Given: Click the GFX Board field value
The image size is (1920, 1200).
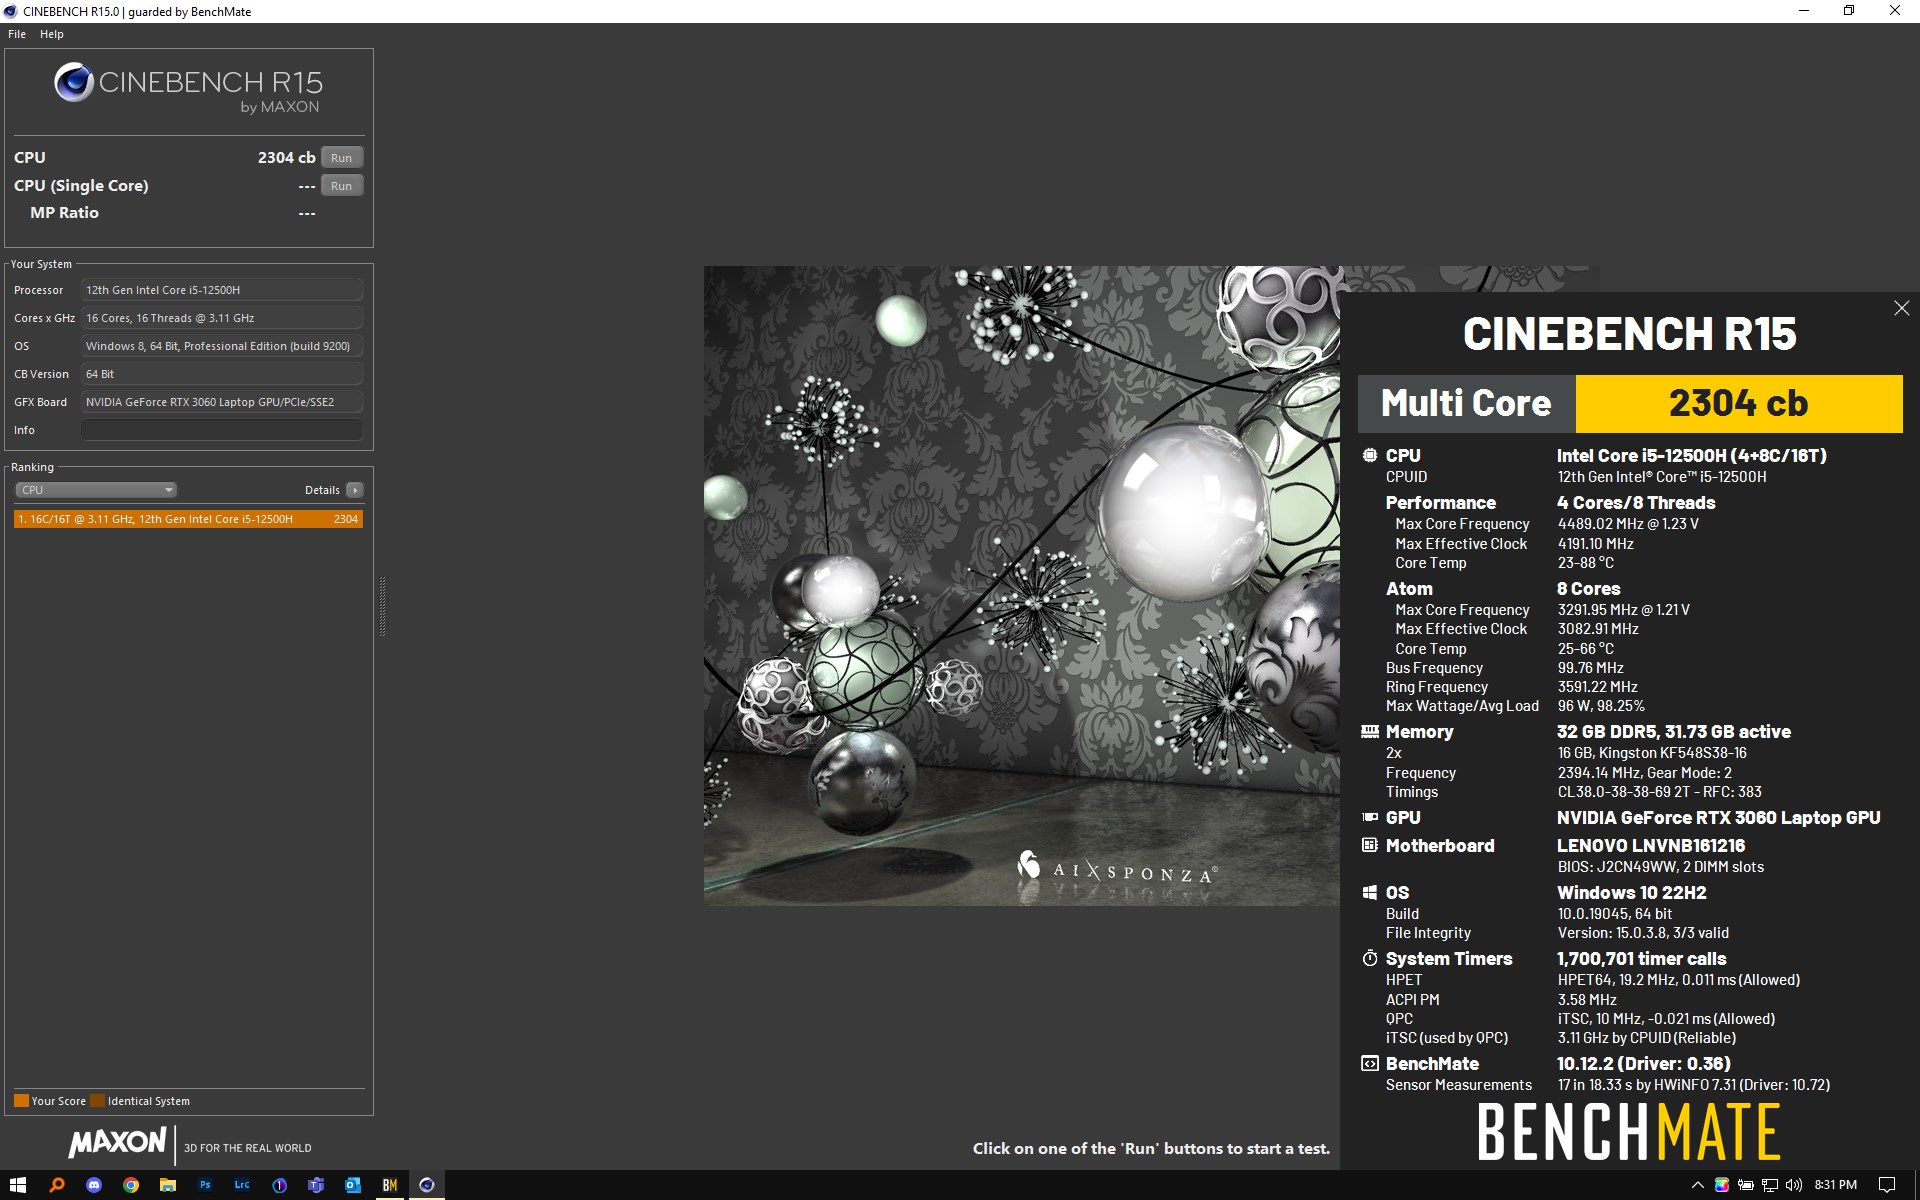Looking at the screenshot, I should click(x=222, y=402).
